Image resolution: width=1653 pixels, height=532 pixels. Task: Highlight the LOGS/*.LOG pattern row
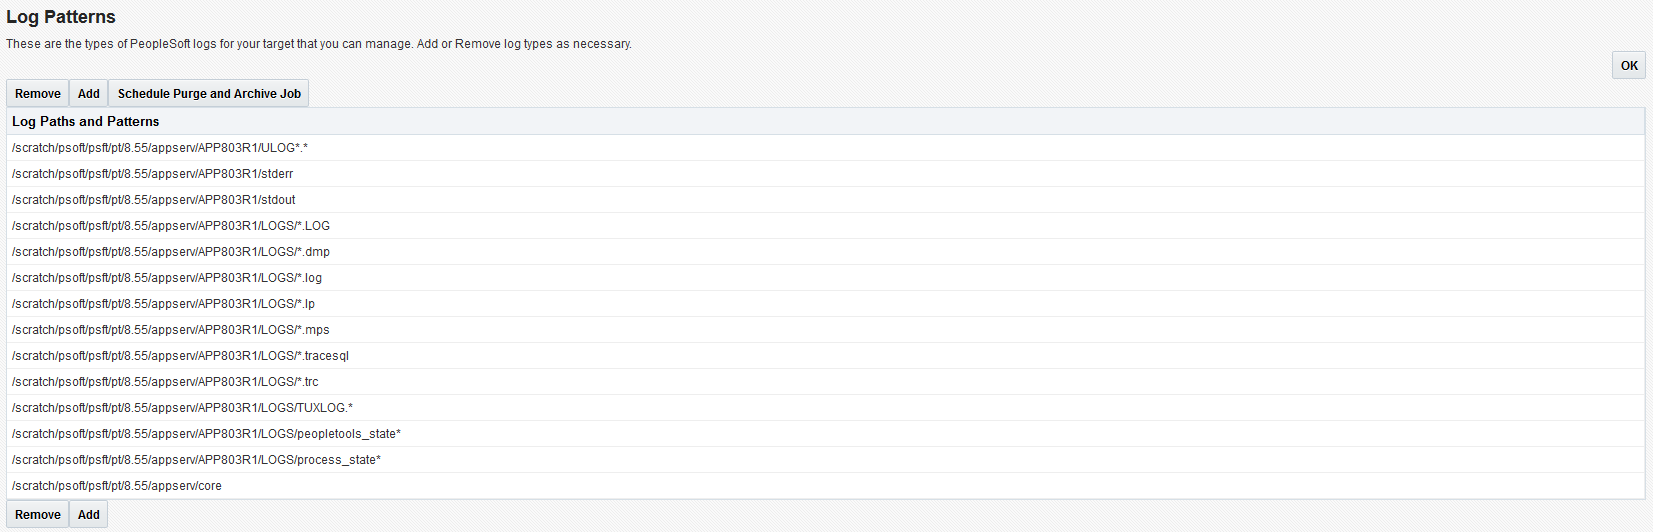(x=171, y=226)
